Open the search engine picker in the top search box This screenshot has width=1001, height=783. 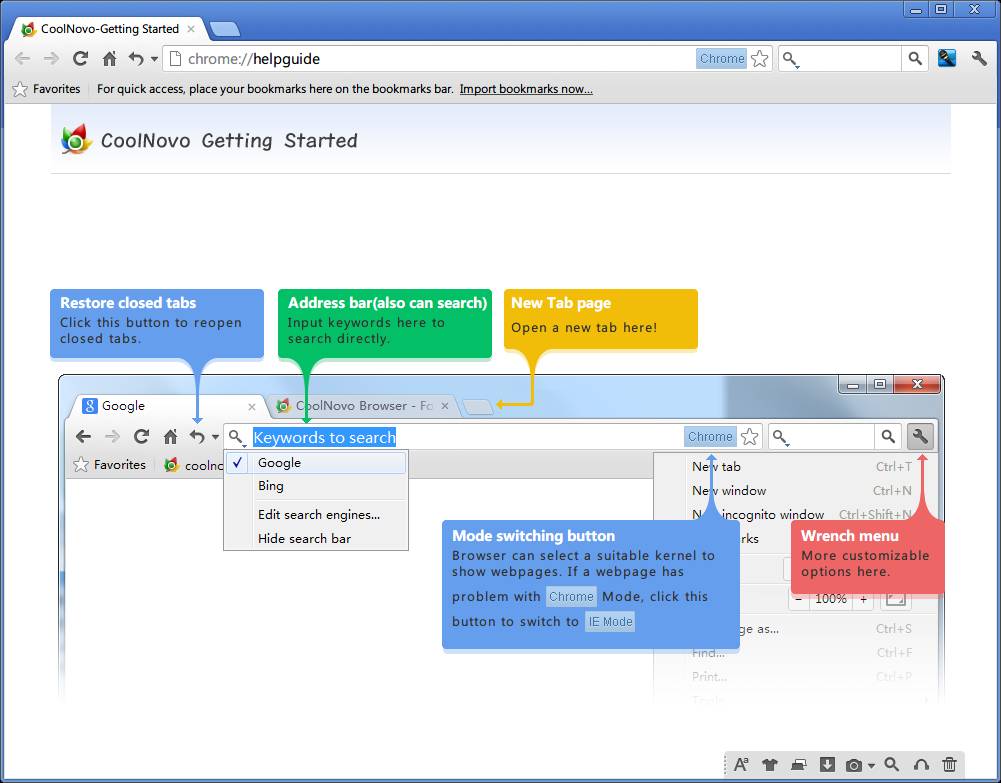[x=790, y=59]
